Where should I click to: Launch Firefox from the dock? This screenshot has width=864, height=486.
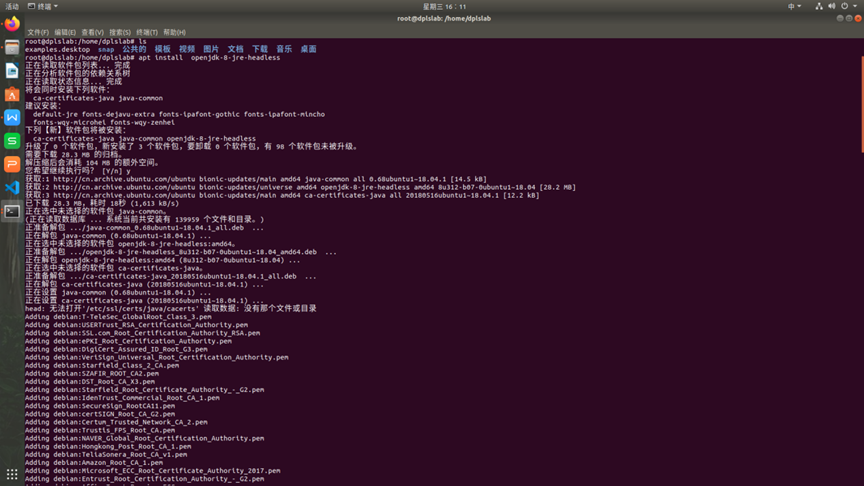(12, 24)
